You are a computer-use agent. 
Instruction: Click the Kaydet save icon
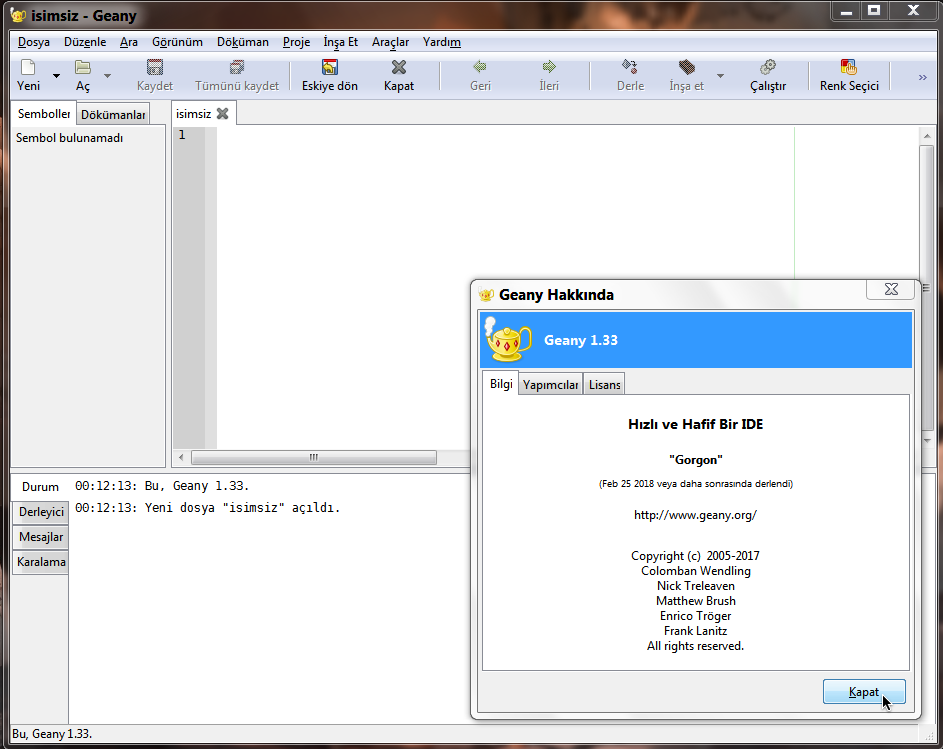155,67
